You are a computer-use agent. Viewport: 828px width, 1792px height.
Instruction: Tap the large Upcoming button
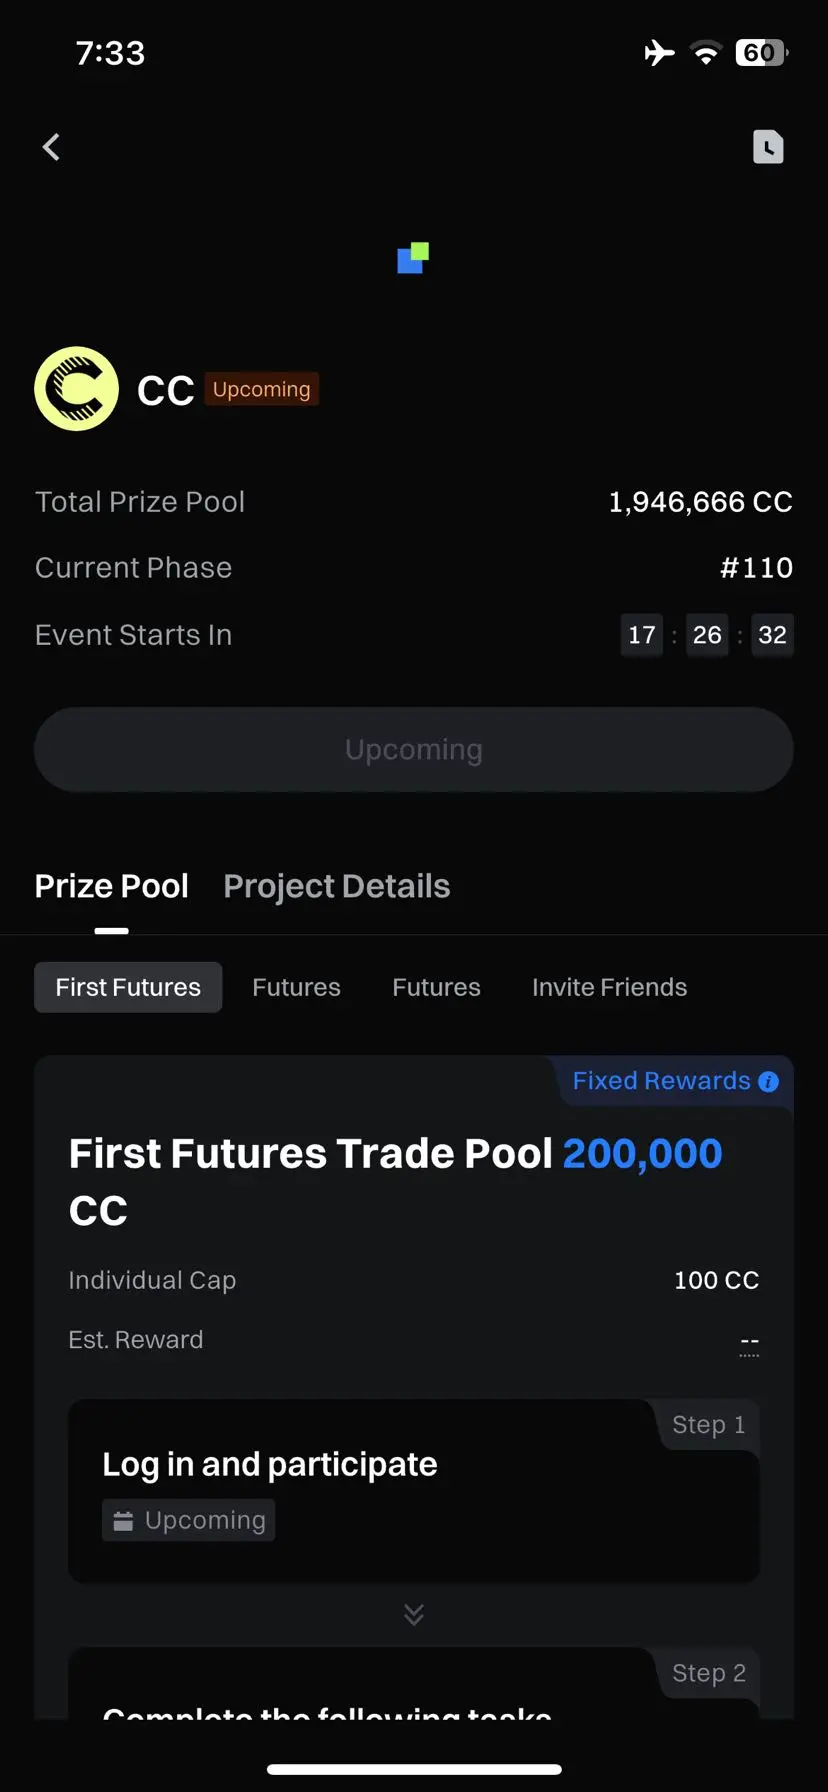pos(414,750)
